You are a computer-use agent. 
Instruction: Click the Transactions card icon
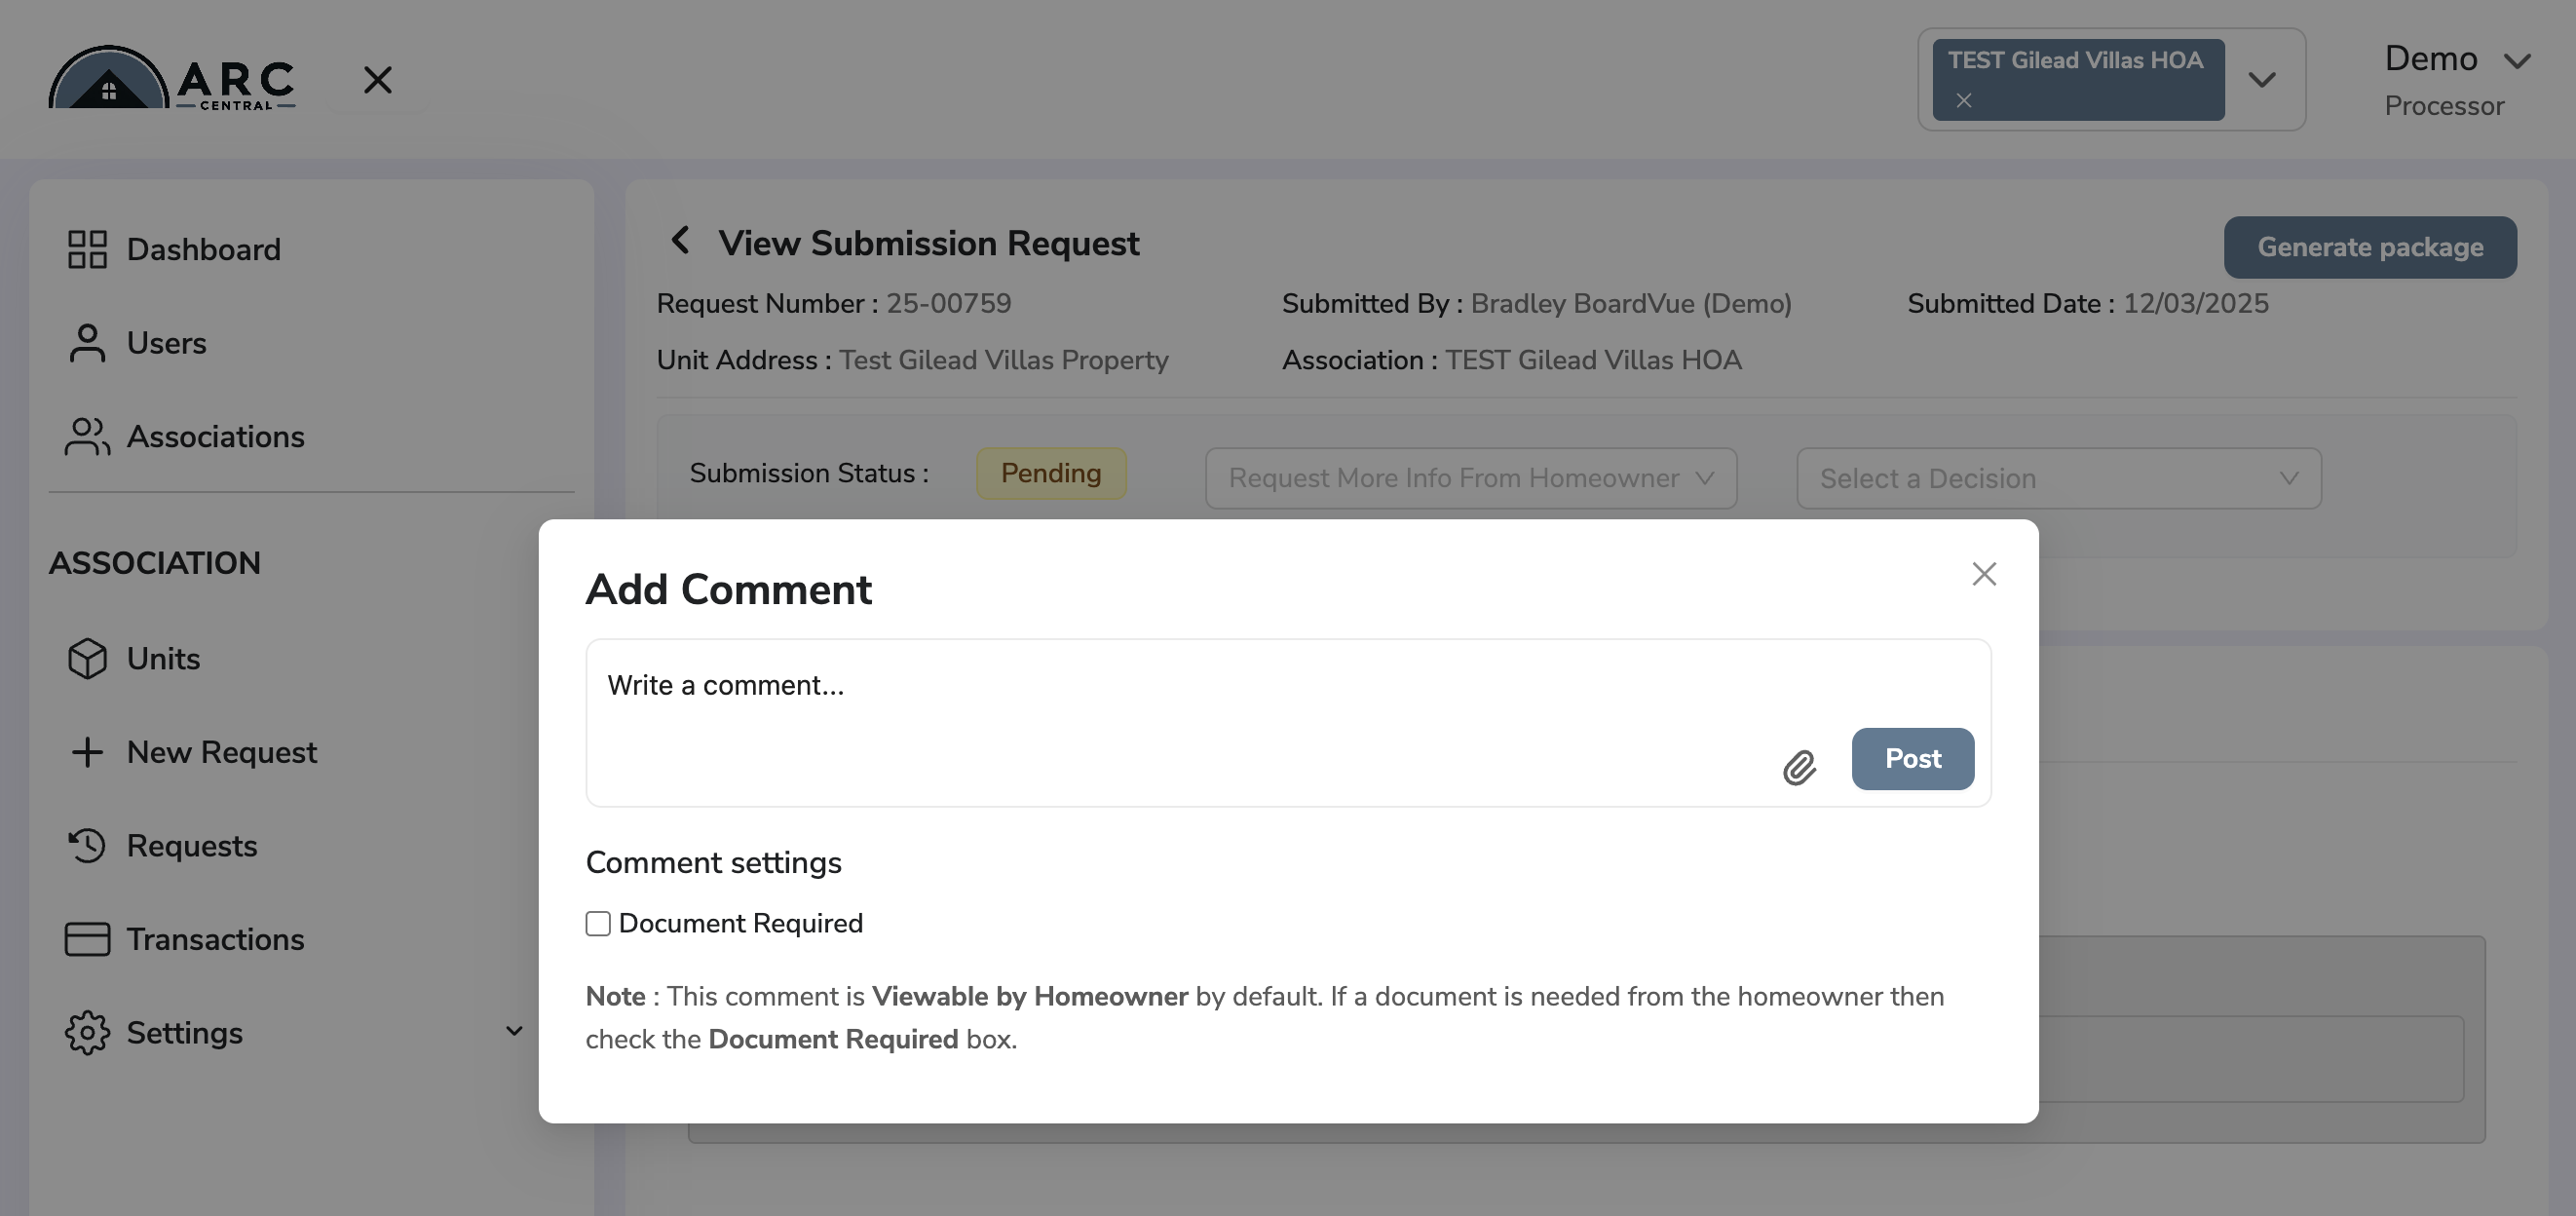click(87, 939)
